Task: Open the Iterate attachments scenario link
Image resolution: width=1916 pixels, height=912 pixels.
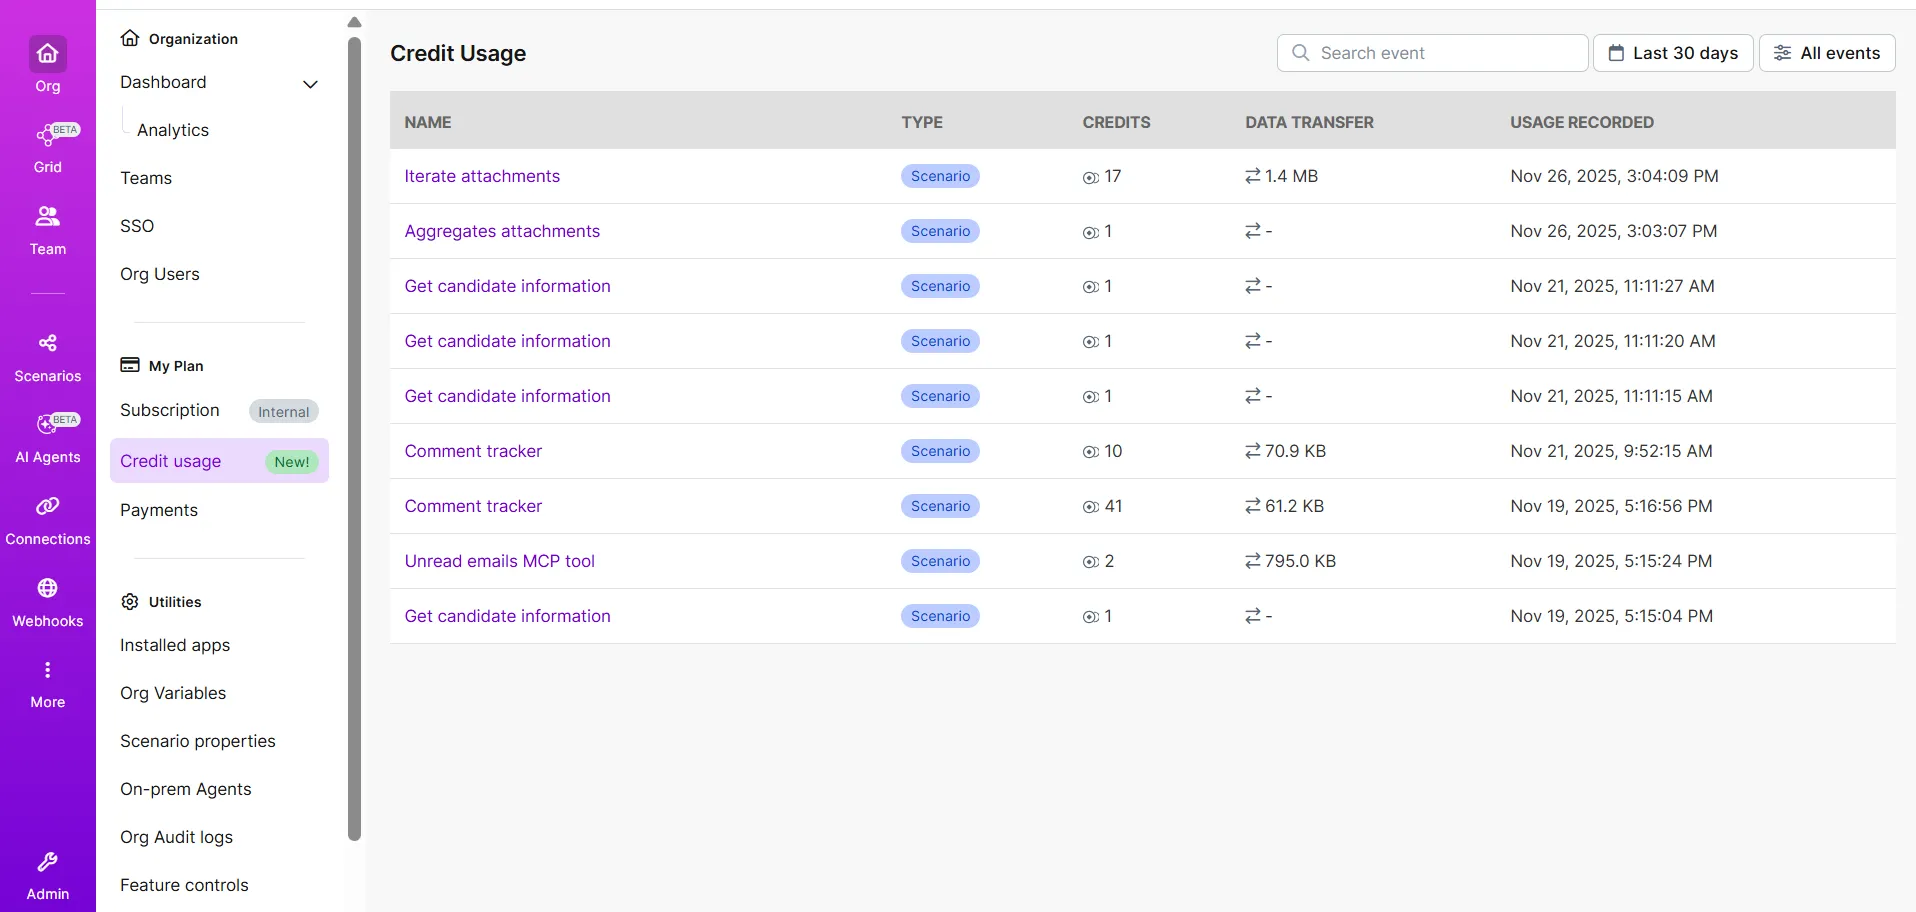Action: [x=482, y=176]
